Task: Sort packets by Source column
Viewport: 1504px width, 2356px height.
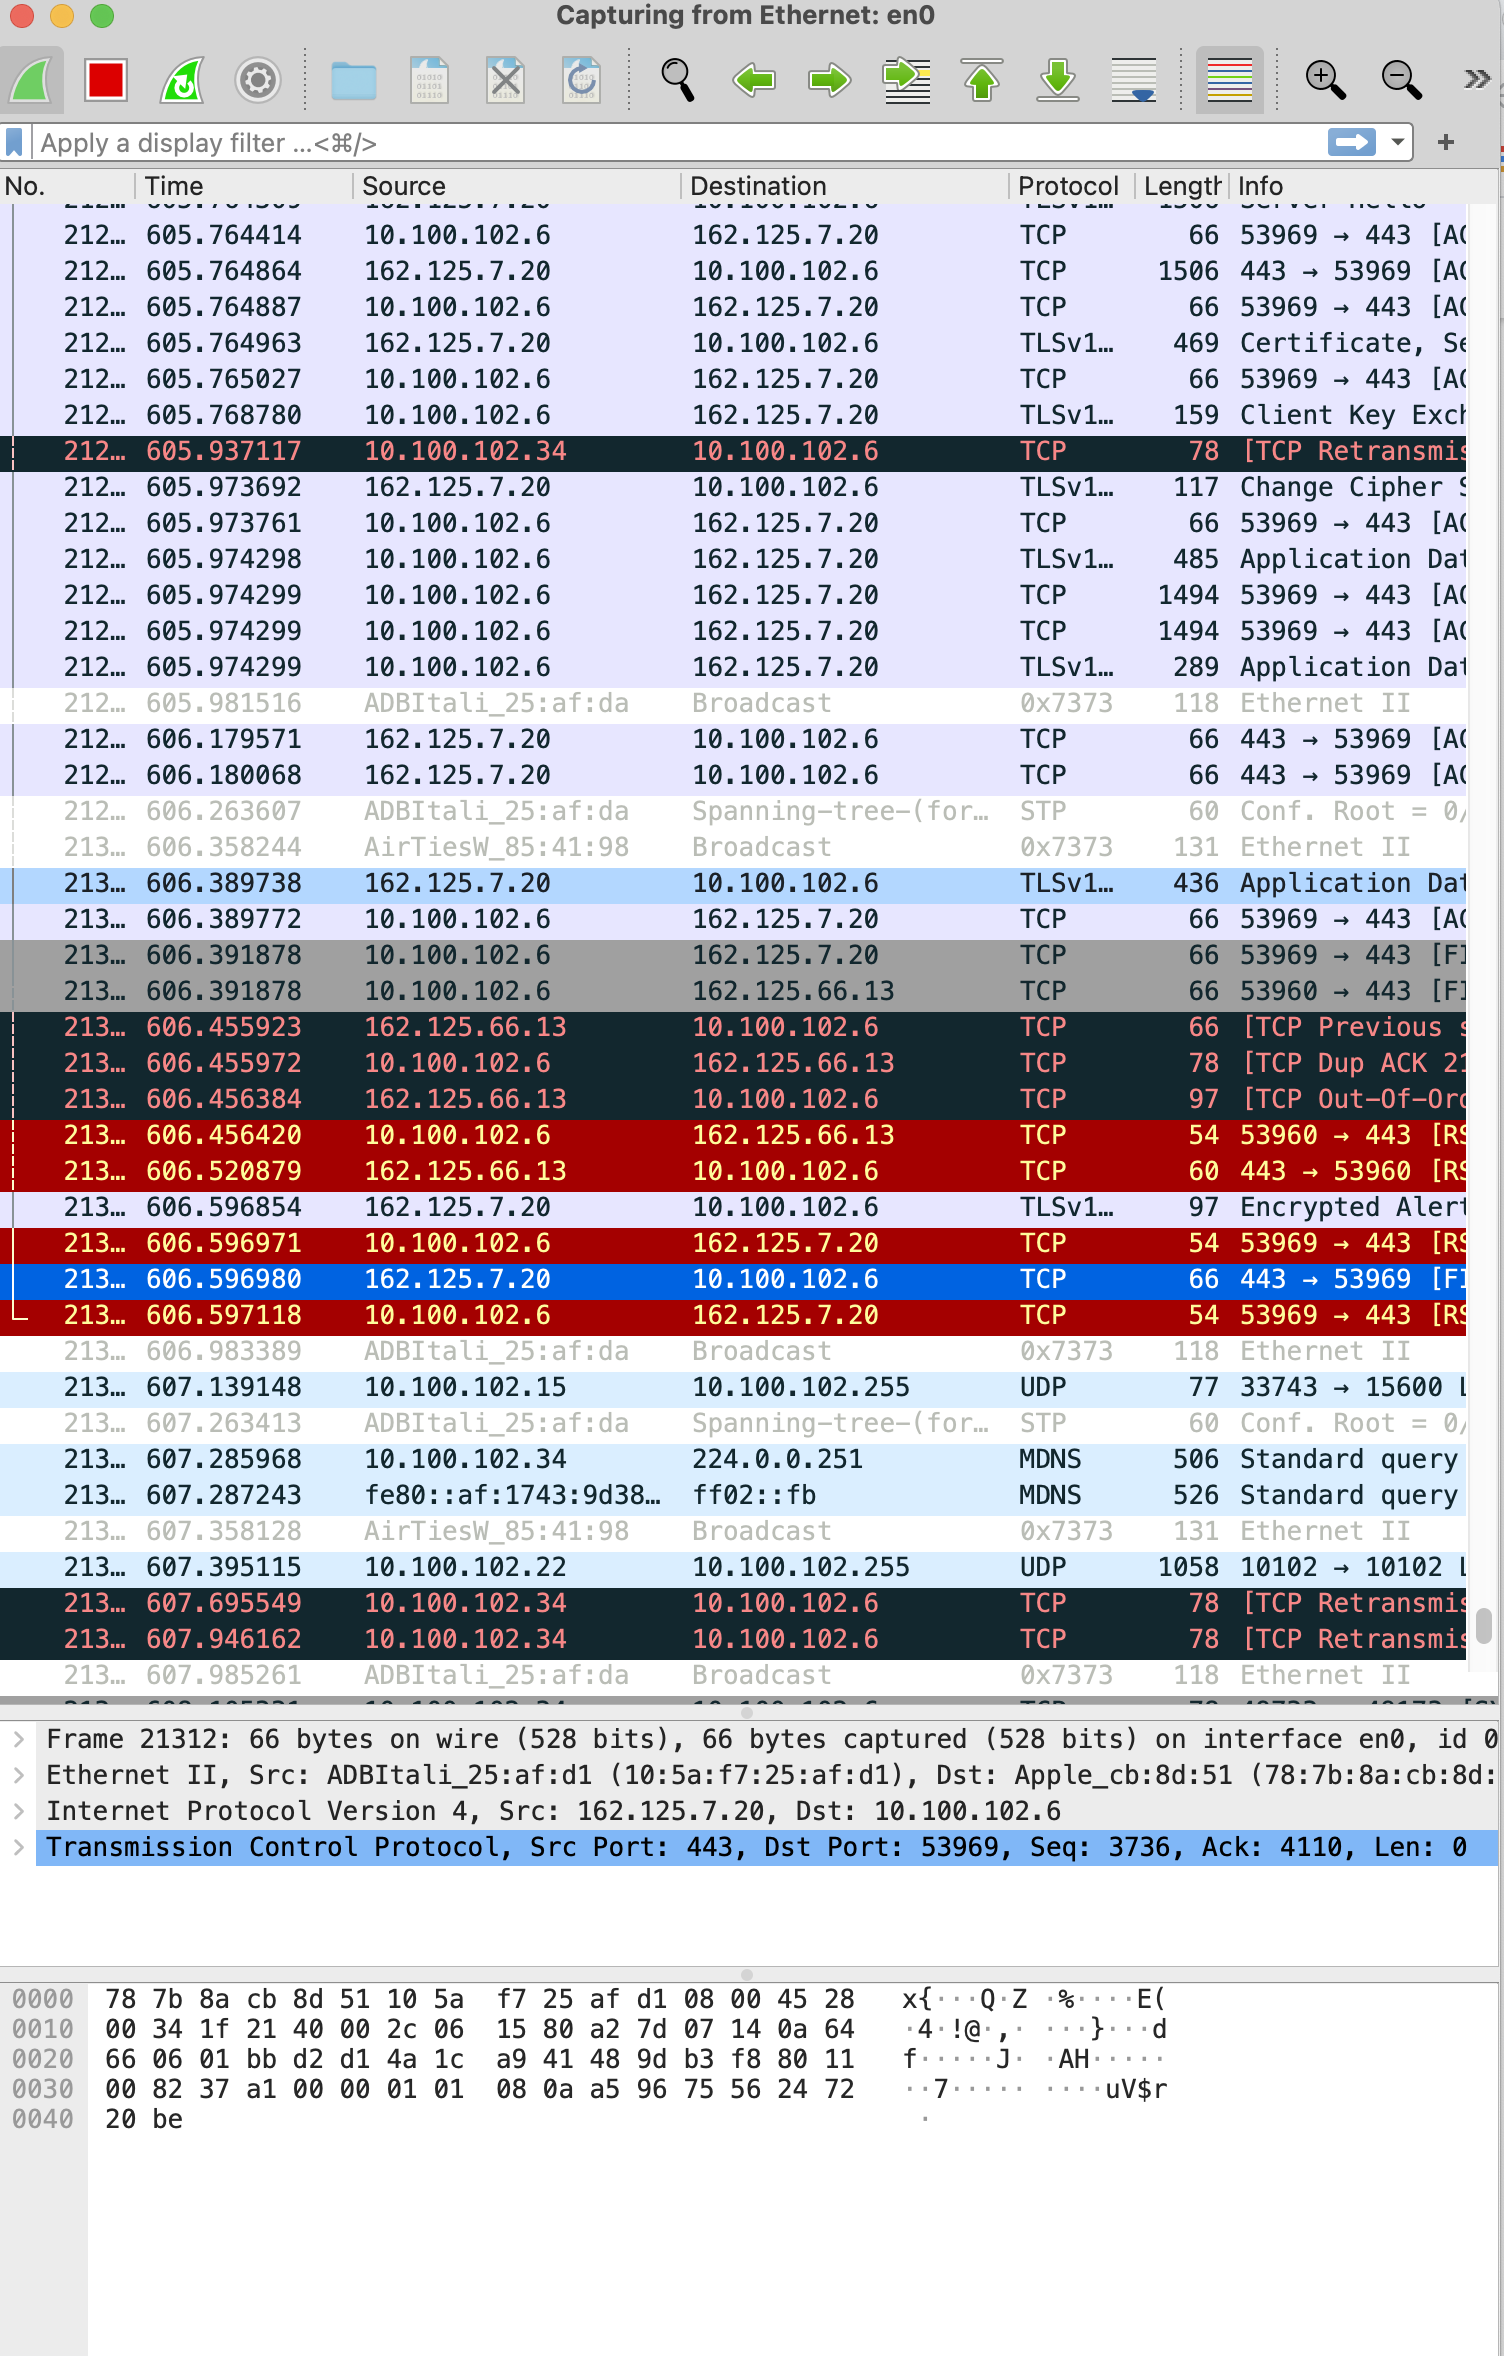Action: coord(516,186)
